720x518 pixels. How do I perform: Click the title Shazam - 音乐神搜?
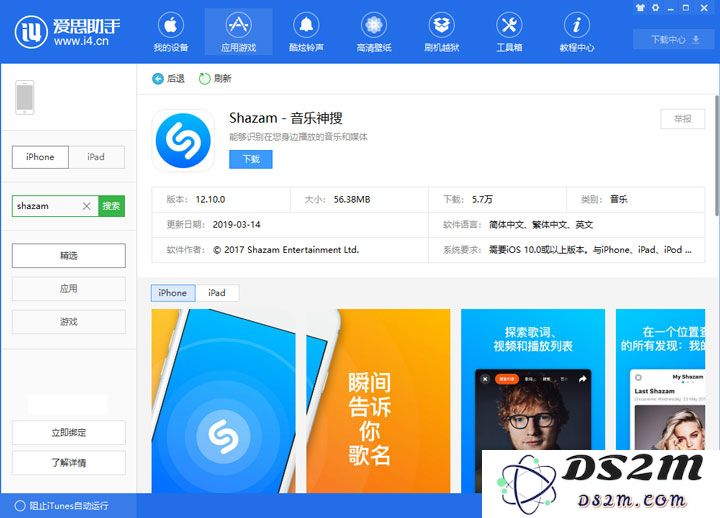[x=286, y=118]
